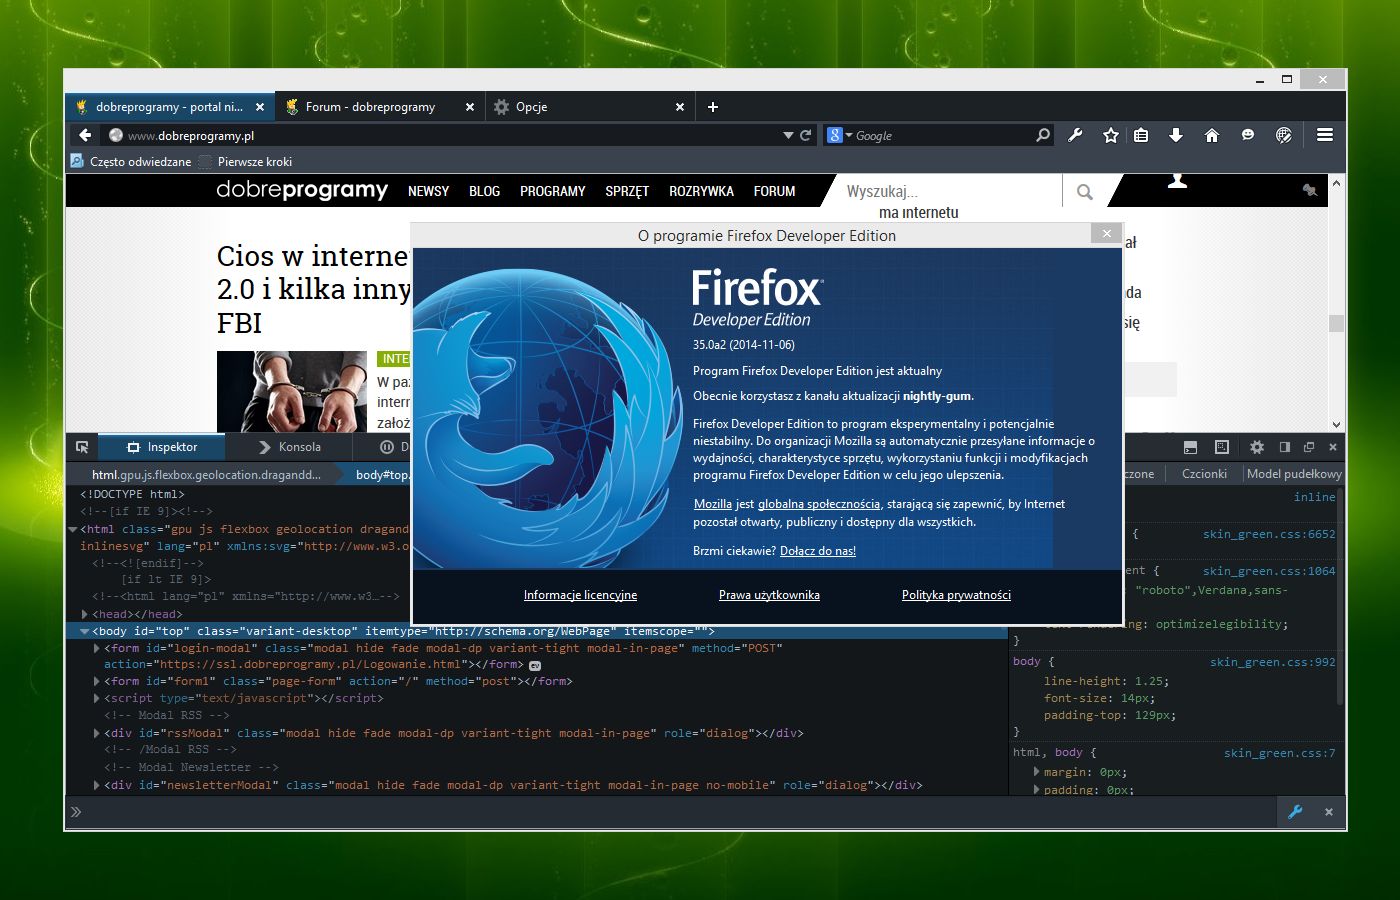1400x900 pixels.
Task: Click the handcuffs article thumbnail
Action: 292,391
